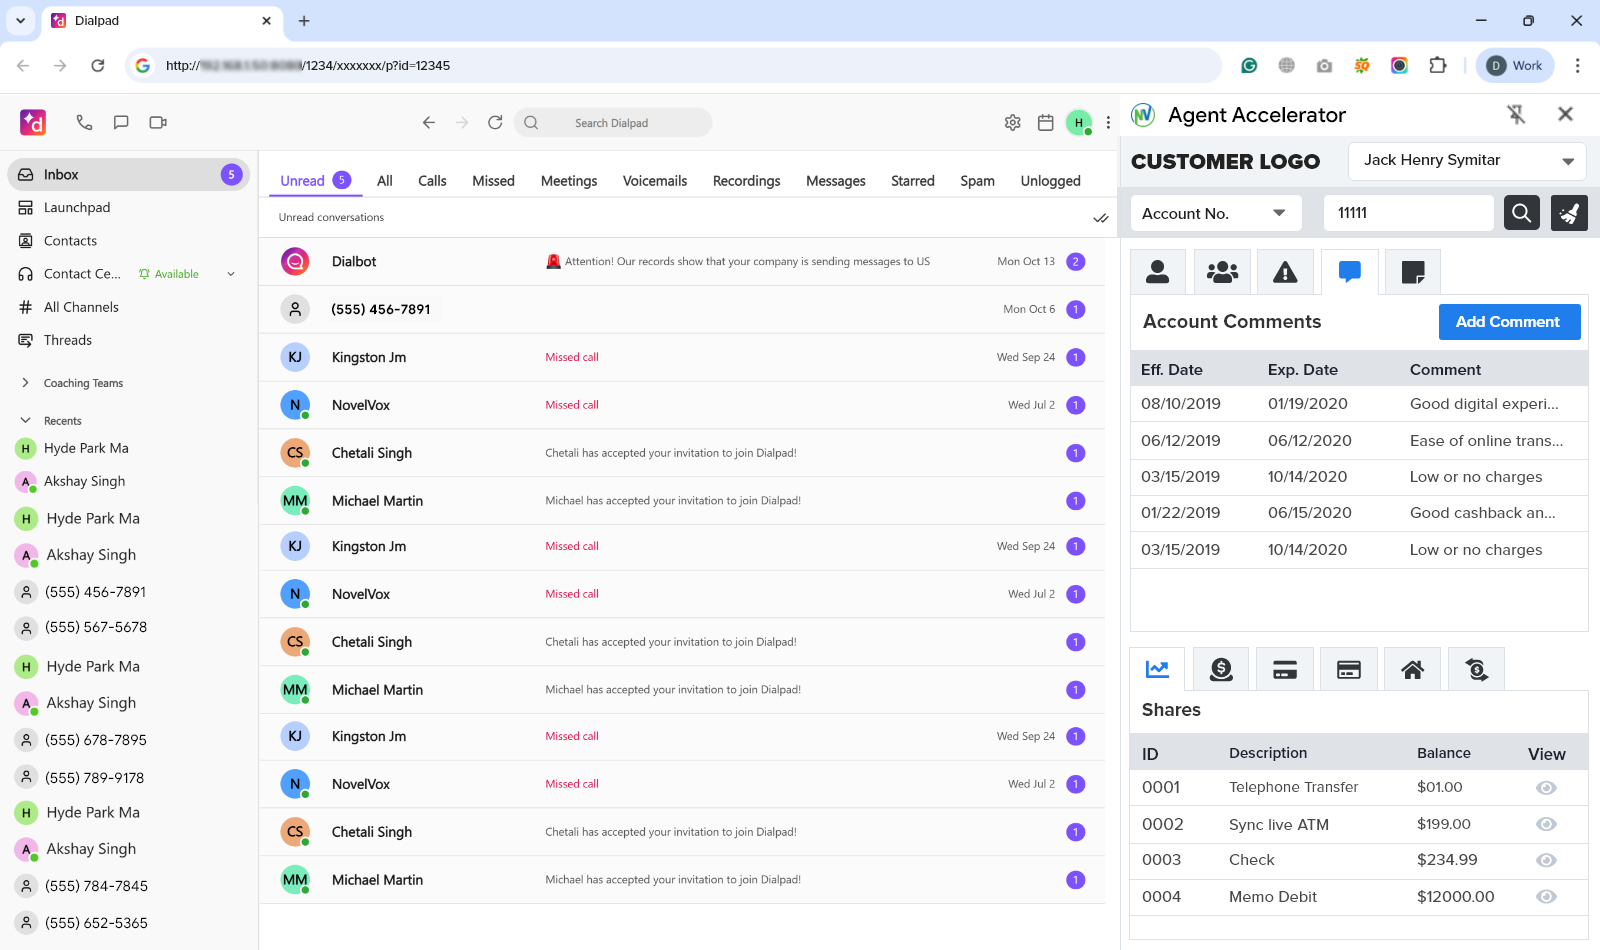Open the phone dialer icon
The height and width of the screenshot is (950, 1600).
(84, 122)
